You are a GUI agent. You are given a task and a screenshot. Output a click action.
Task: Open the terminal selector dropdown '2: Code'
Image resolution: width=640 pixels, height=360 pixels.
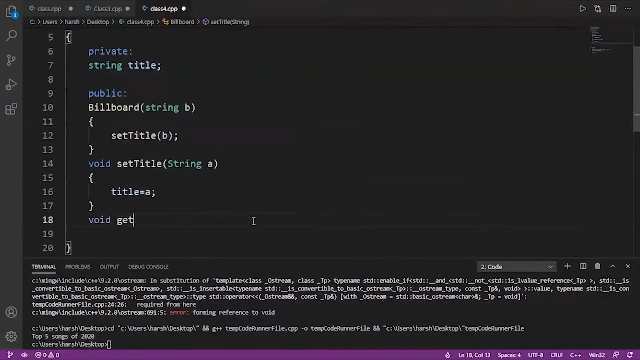click(x=516, y=267)
